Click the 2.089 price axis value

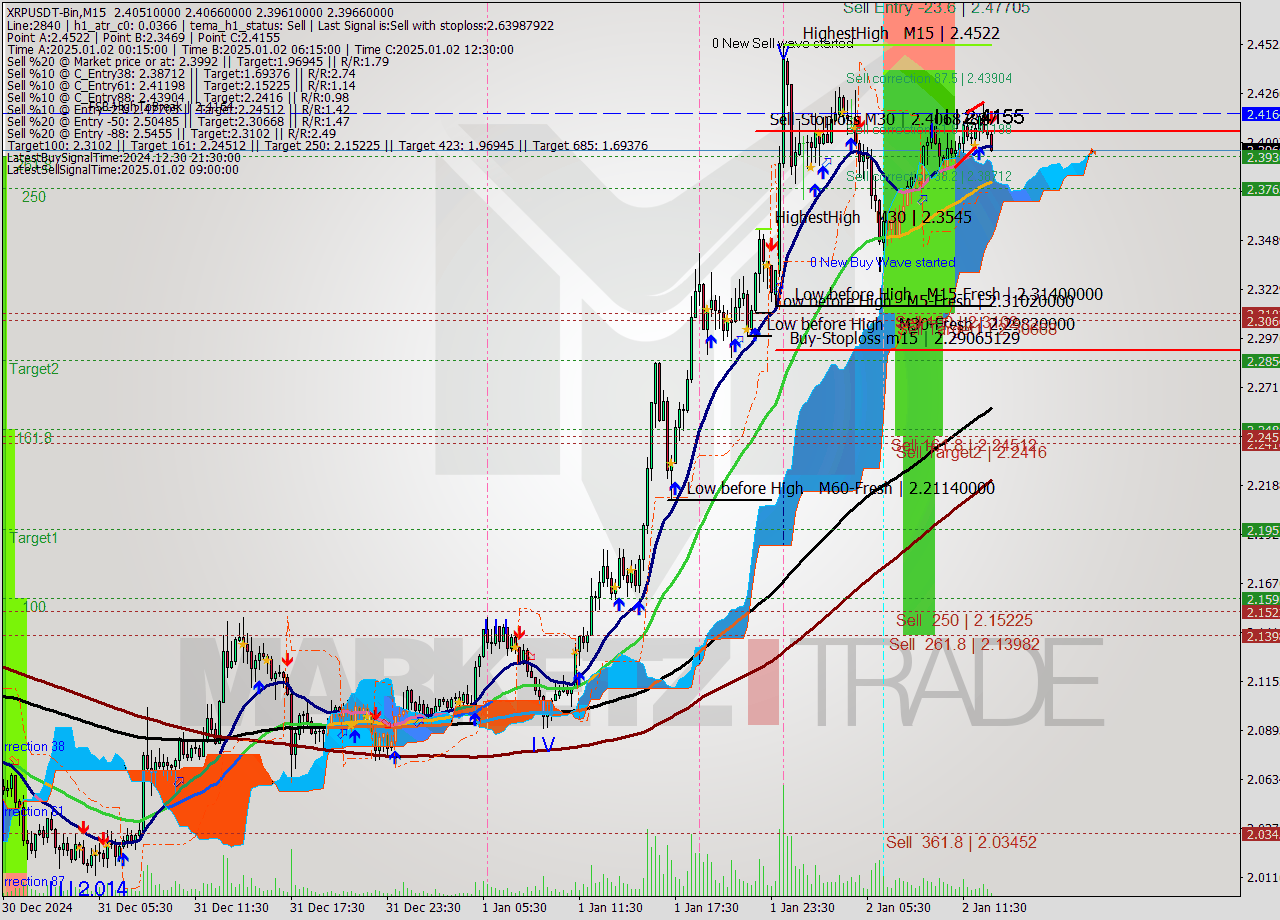click(1262, 730)
